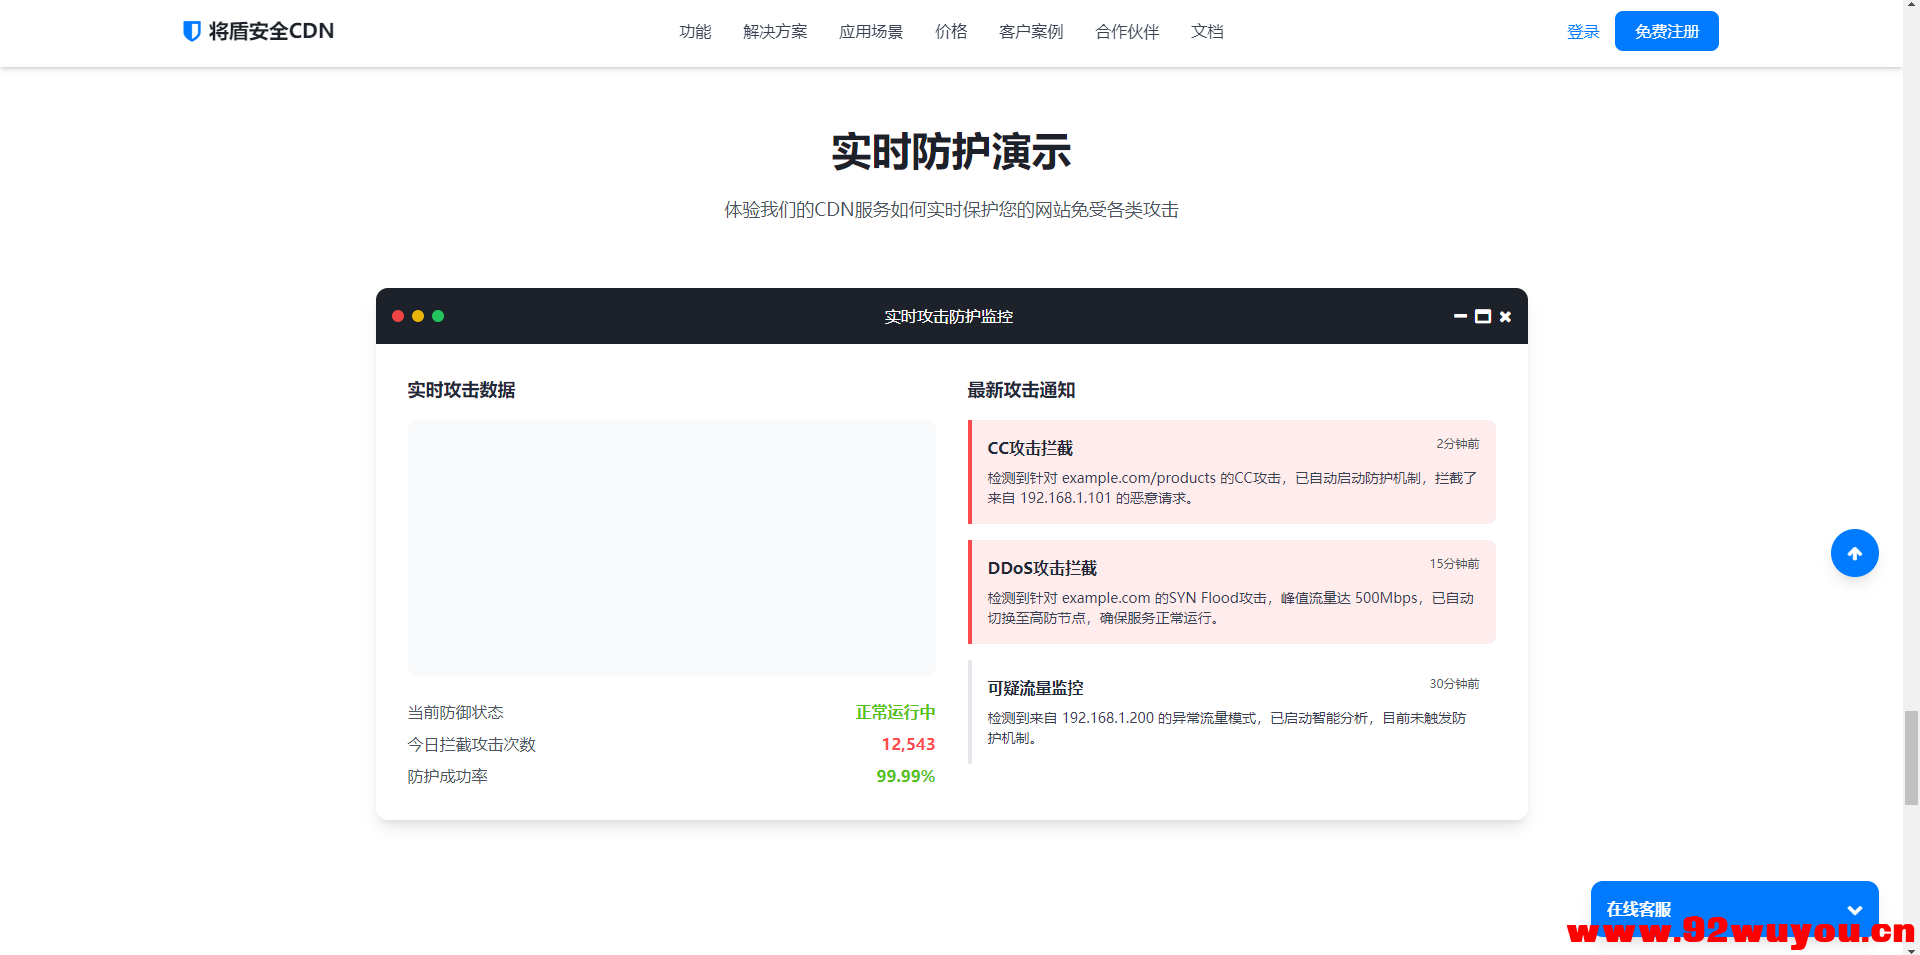
Task: Click the yellow traffic-light dot on the demo window
Action: [x=418, y=316]
